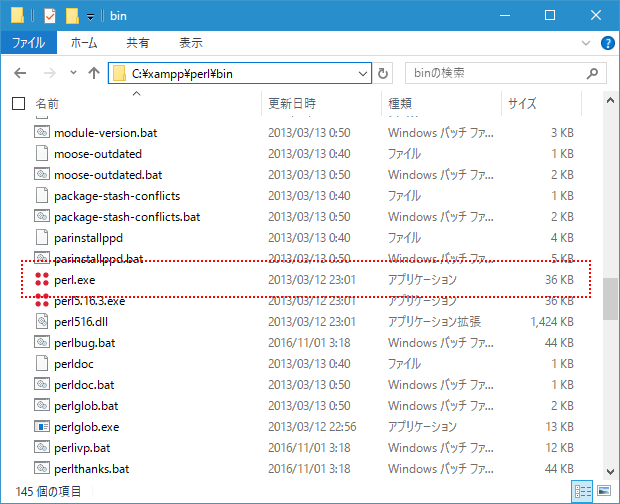This screenshot has width=620, height=504.
Task: Click the properties quick access icon
Action: pos(50,16)
